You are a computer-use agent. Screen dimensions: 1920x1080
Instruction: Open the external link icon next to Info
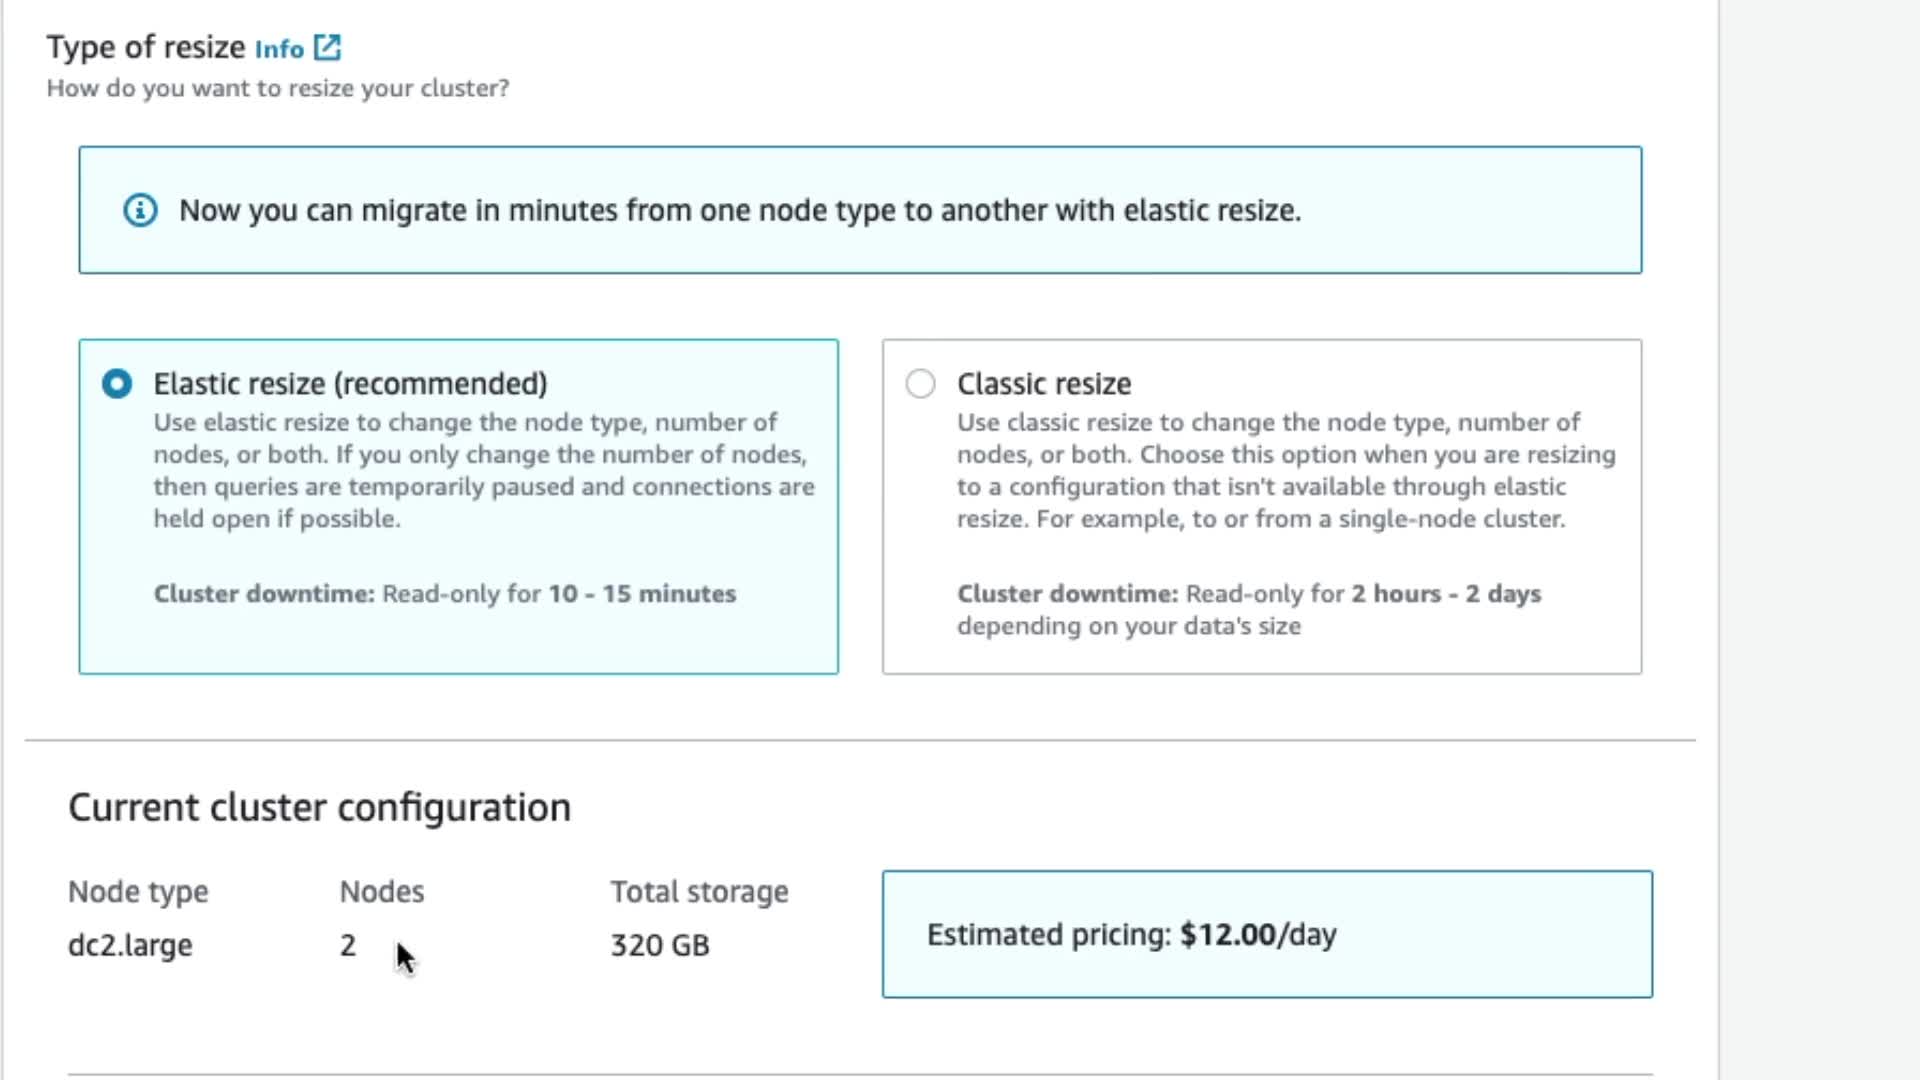[327, 47]
